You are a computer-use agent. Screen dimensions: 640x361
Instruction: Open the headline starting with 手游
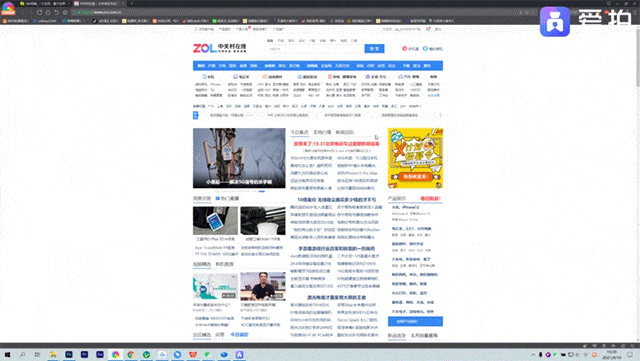336,248
